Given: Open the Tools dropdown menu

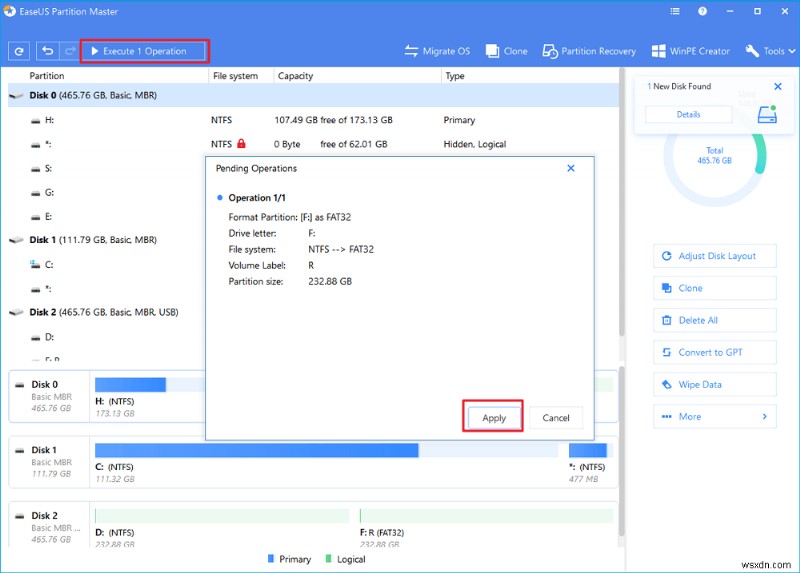Looking at the screenshot, I should [765, 51].
